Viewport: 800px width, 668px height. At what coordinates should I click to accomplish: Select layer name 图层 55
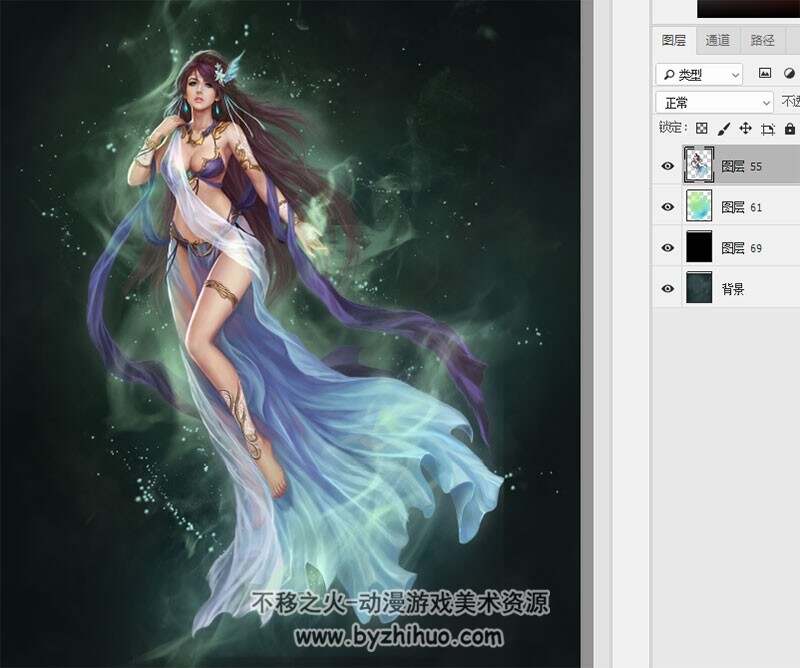(741, 166)
